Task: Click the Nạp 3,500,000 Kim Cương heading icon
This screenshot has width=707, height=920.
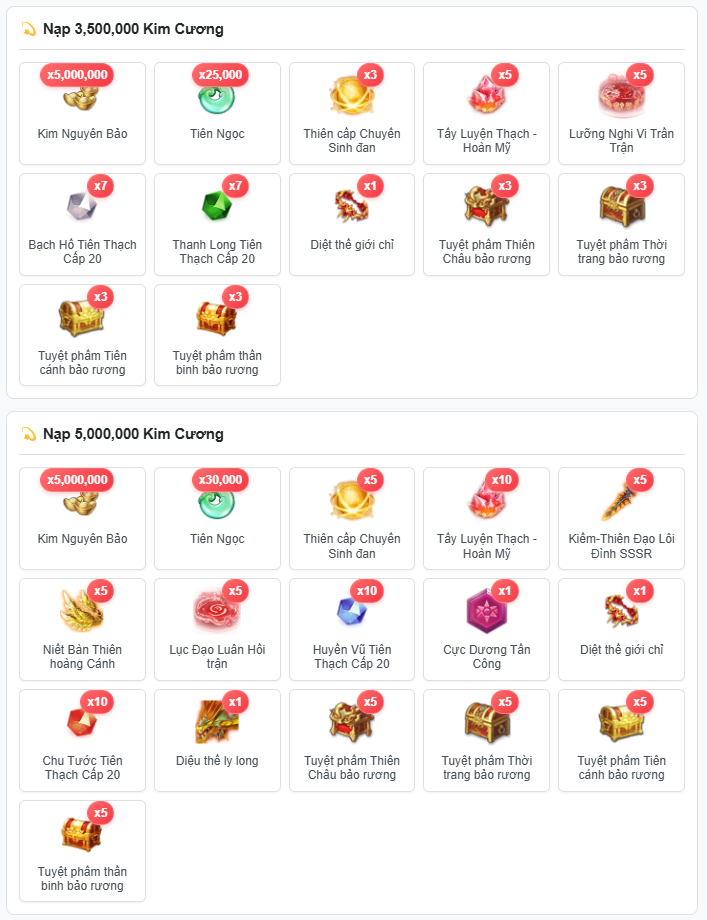Action: click(x=29, y=29)
